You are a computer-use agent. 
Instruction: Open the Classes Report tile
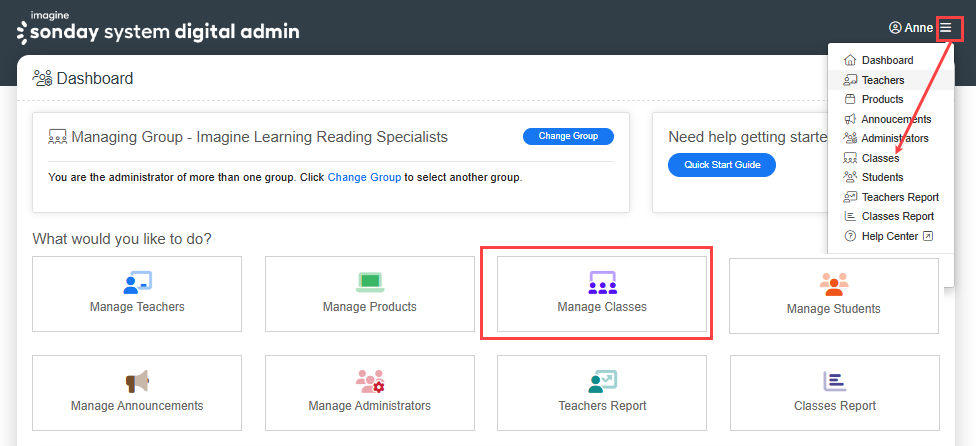pos(835,393)
